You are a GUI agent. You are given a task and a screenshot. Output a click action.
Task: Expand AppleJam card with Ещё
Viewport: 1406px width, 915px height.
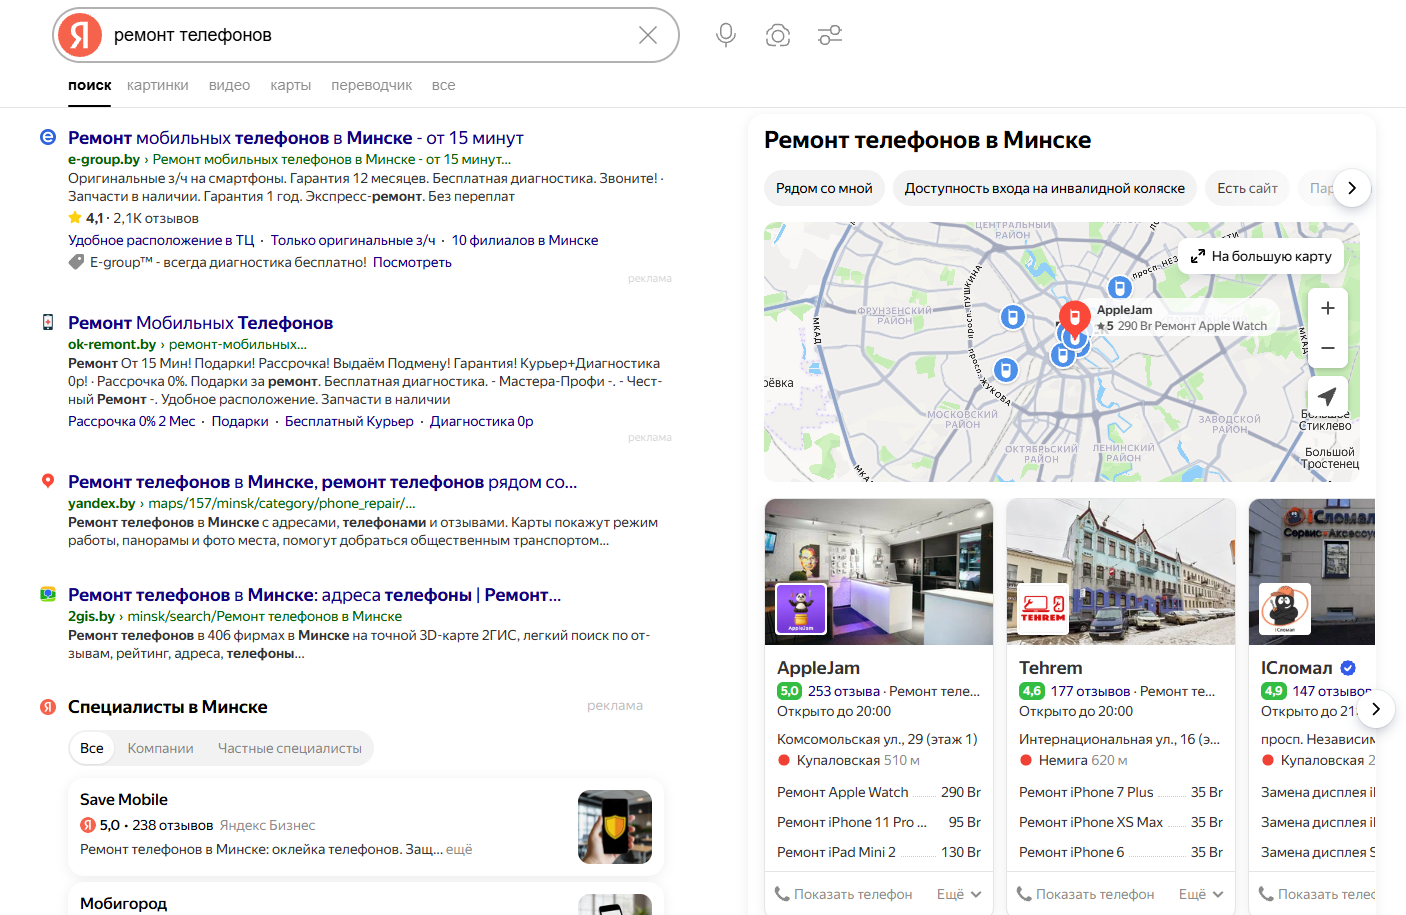point(959,894)
